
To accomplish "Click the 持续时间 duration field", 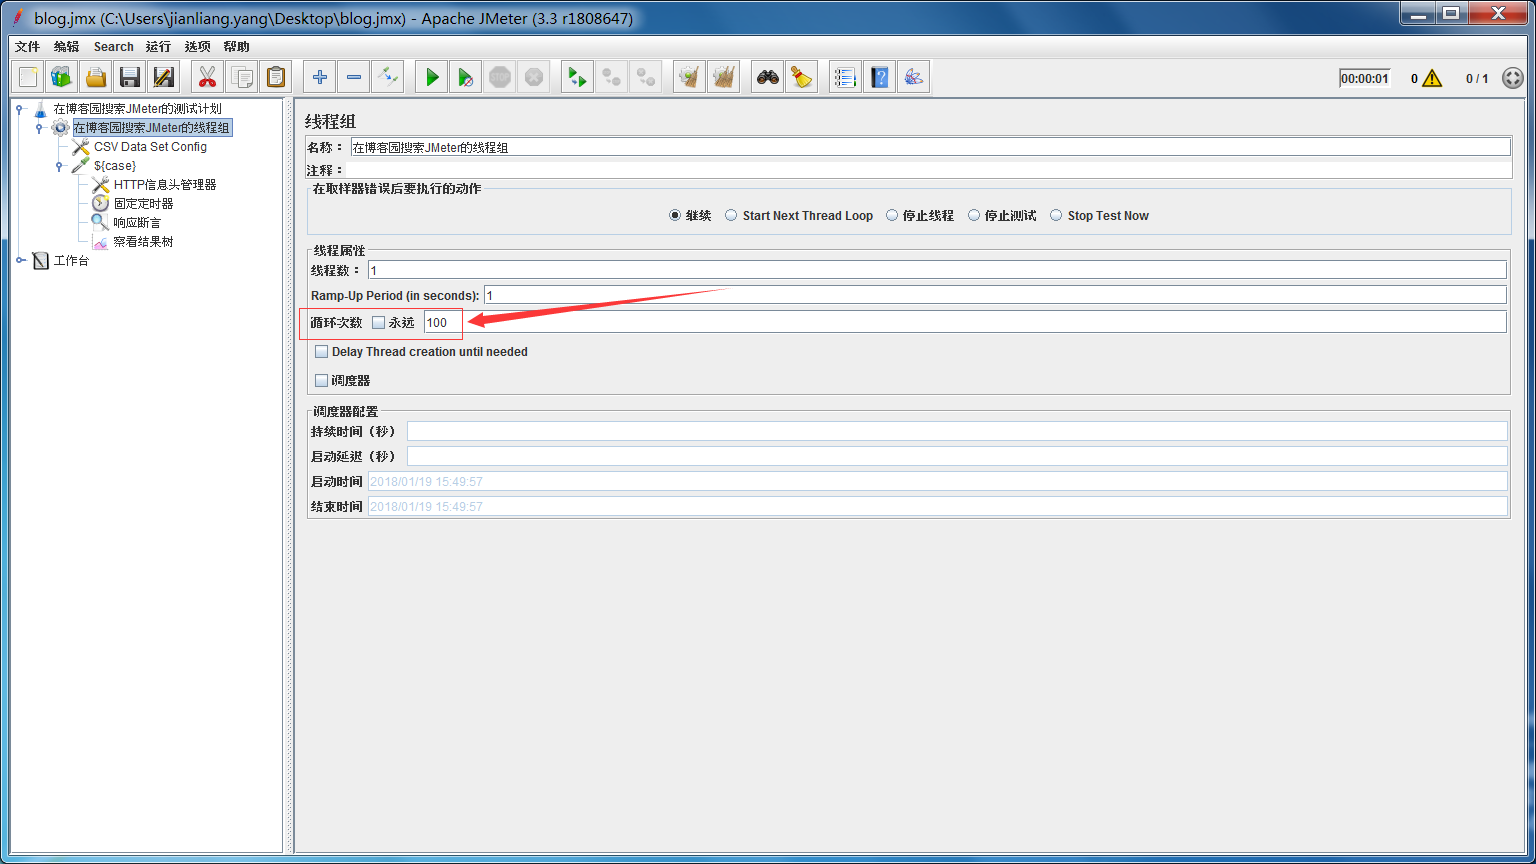I will [x=957, y=431].
